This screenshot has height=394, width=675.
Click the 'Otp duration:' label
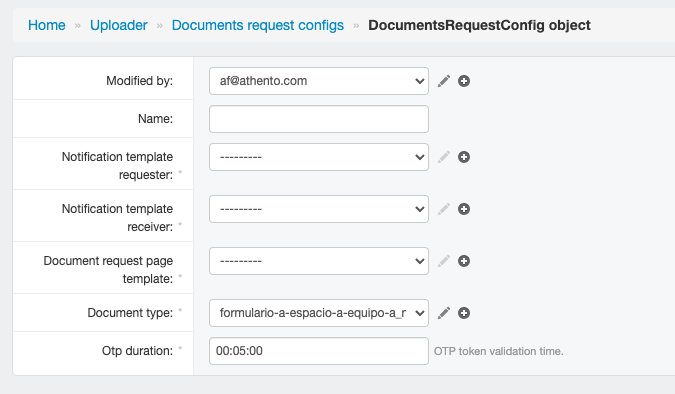[137, 351]
